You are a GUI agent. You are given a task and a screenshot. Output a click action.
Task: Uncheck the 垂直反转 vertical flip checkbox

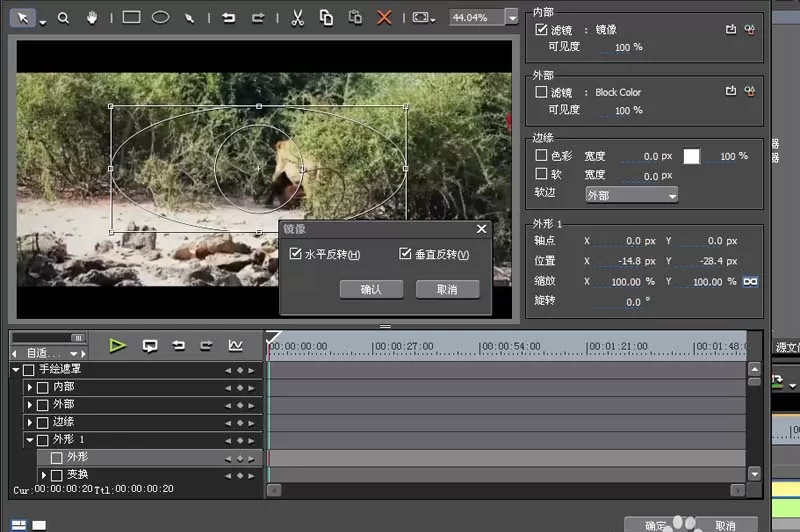click(405, 254)
